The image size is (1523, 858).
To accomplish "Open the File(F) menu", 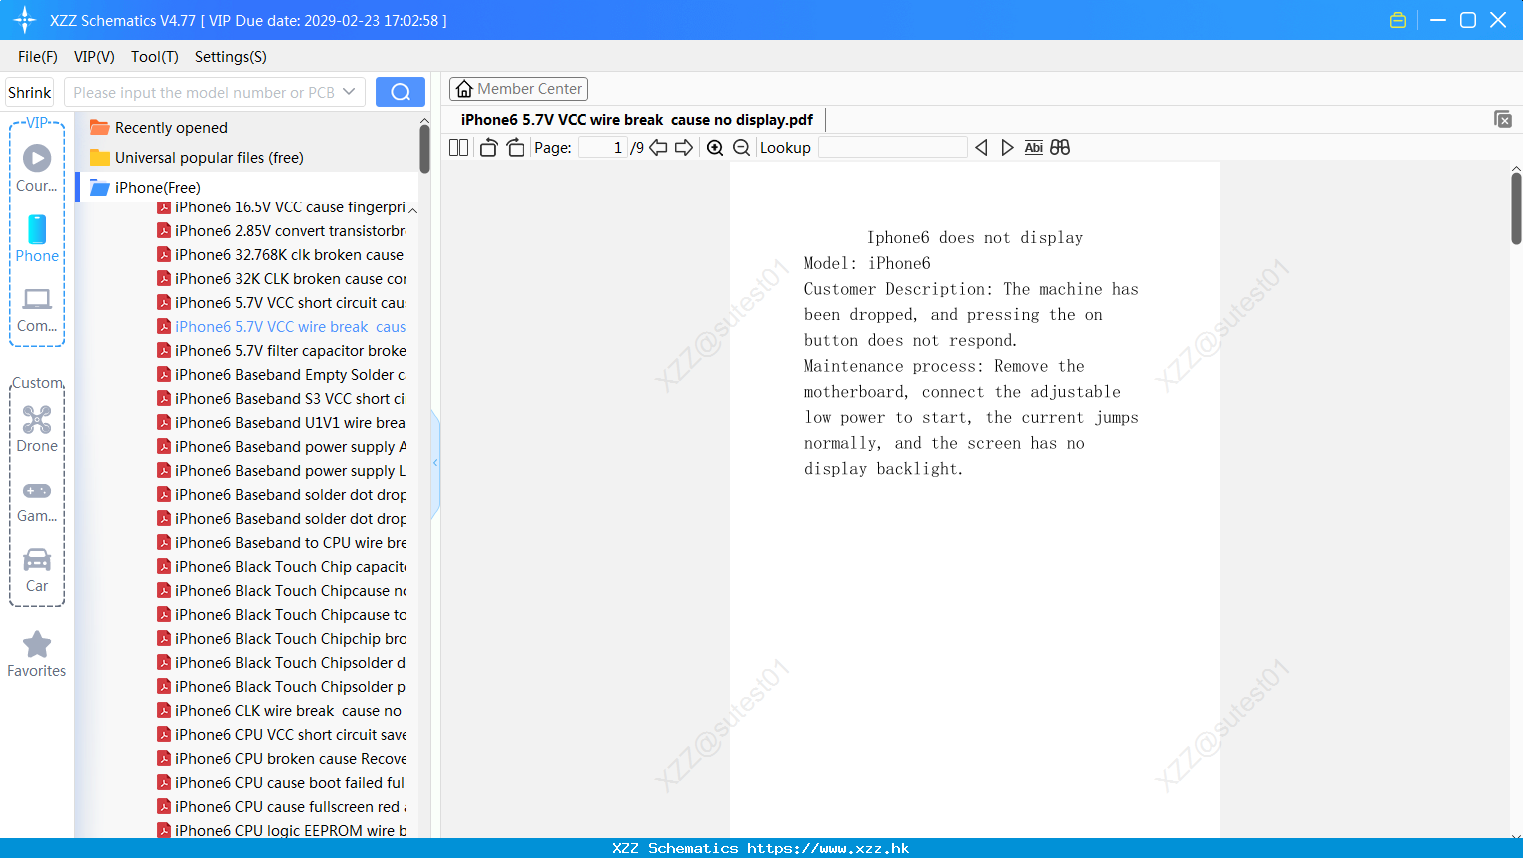I will tap(38, 57).
